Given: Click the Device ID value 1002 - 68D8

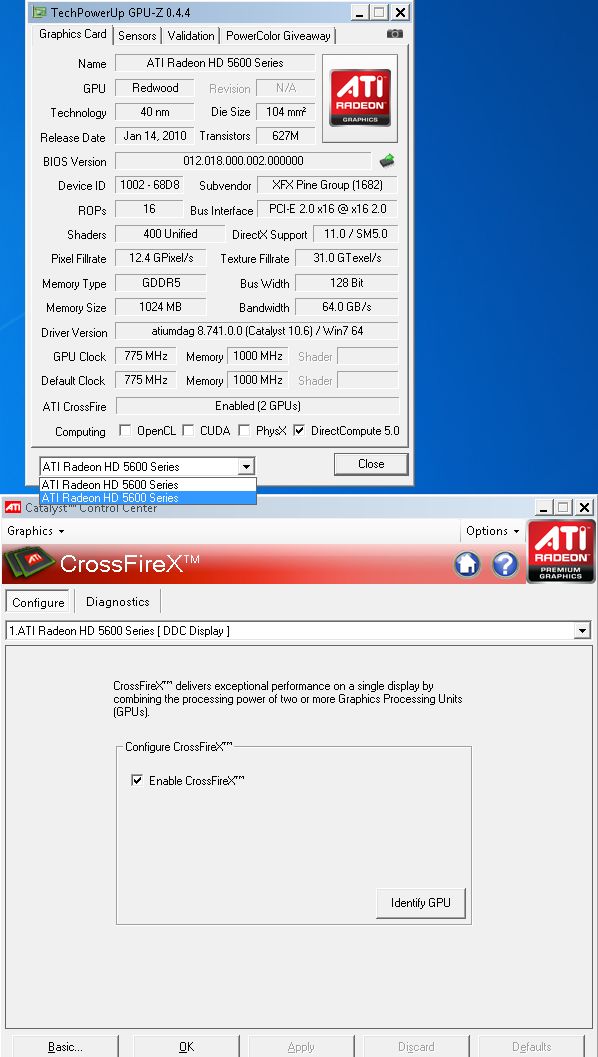Looking at the screenshot, I should coord(150,185).
